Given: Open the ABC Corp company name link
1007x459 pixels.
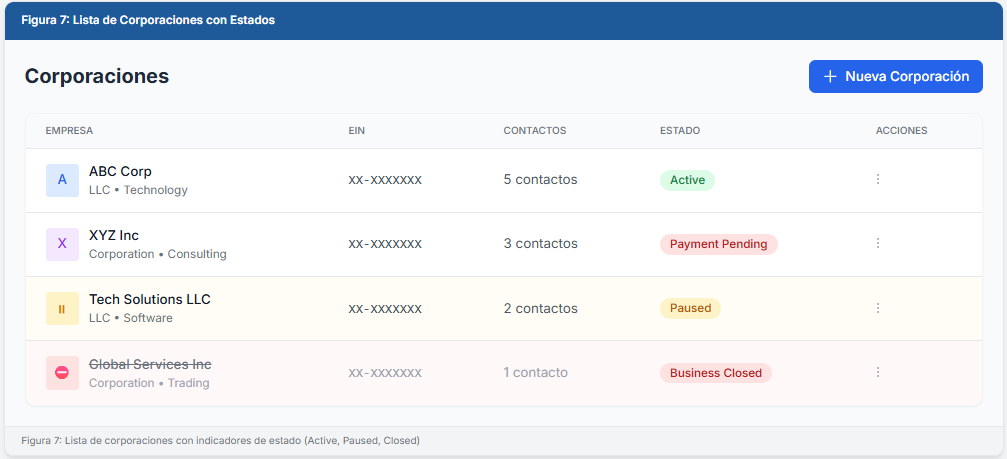Looking at the screenshot, I should click(120, 172).
